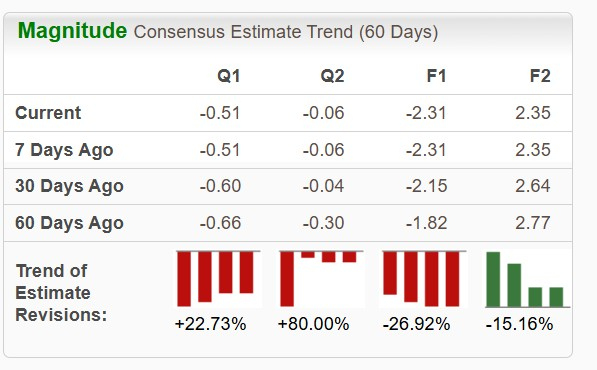Click the F1 red trend bar chart
Screen dimensions: 597x370
[x=425, y=279]
